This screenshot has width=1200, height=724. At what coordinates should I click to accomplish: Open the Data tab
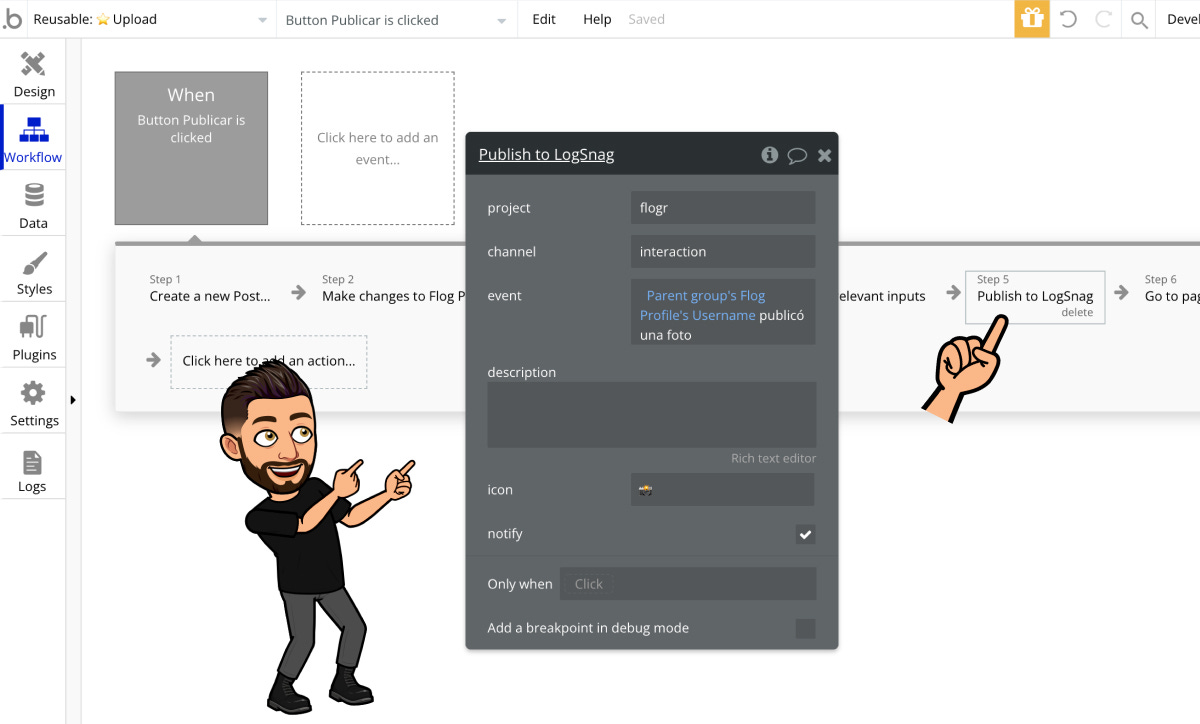(x=33, y=206)
